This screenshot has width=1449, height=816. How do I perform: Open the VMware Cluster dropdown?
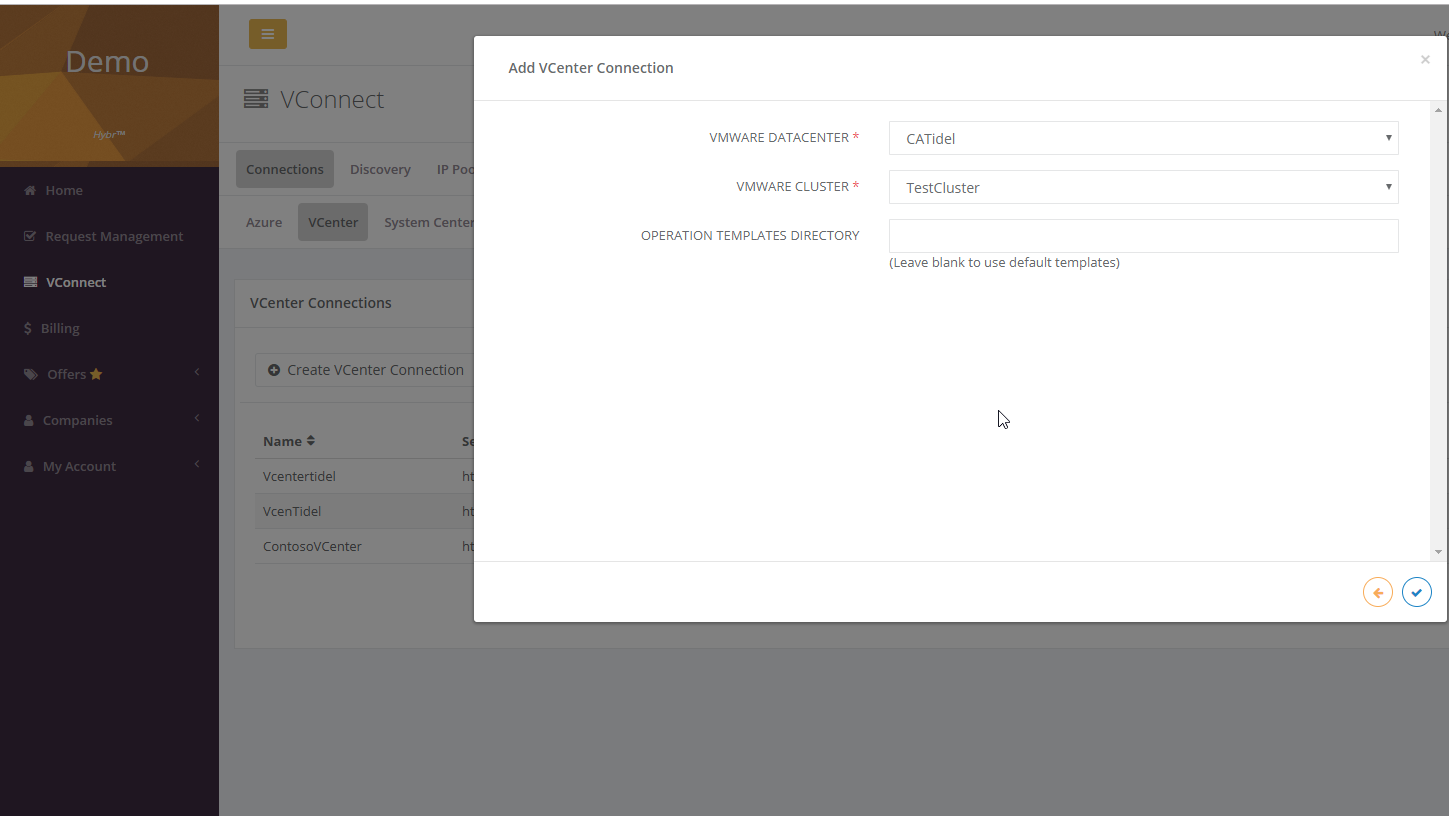coord(1142,187)
